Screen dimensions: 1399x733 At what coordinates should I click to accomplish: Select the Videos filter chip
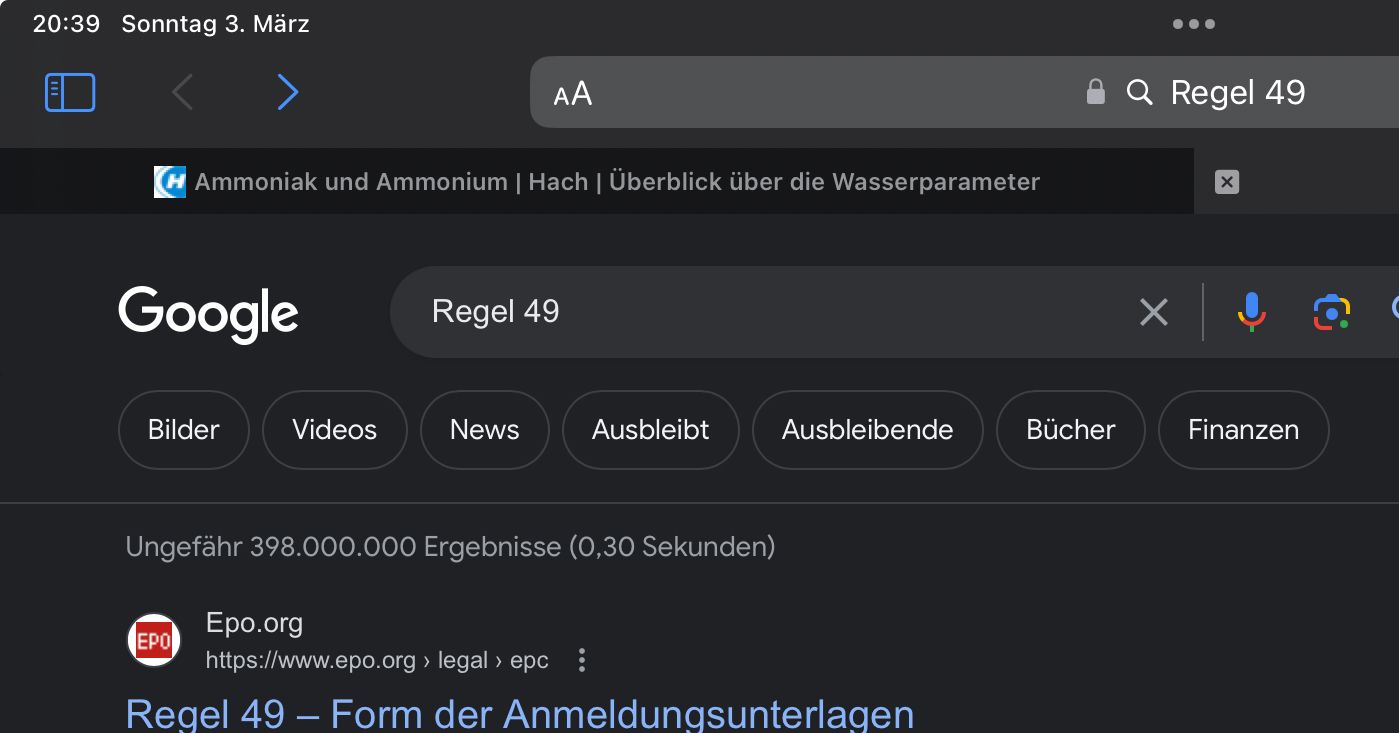pos(334,430)
